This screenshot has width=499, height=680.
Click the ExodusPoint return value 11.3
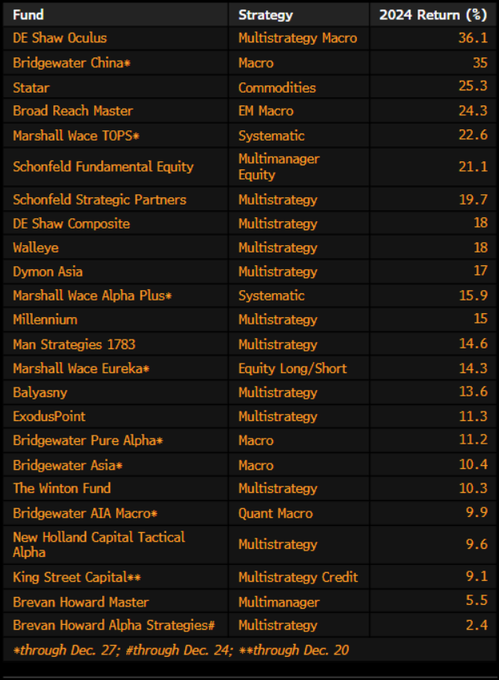coord(473,416)
